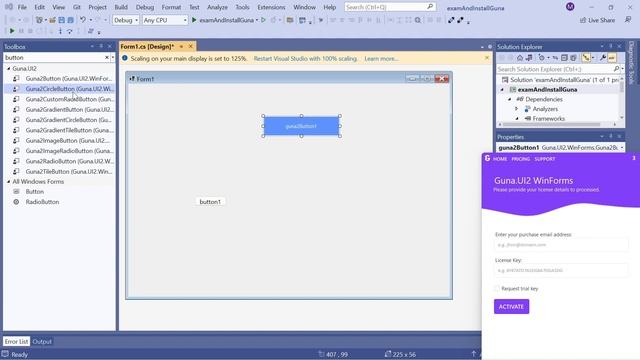The height and width of the screenshot is (360, 640).
Task: Select Guna2CircleButton in the Toolbox
Action: pyautogui.click(x=59, y=89)
